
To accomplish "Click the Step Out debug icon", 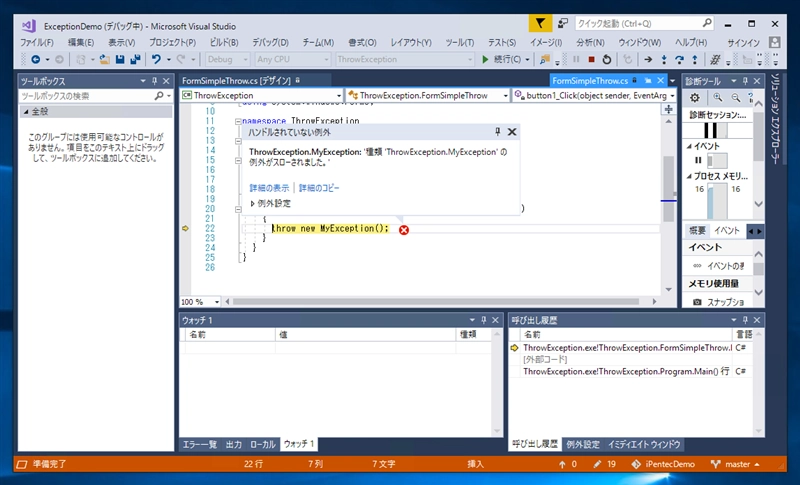I will [694, 60].
